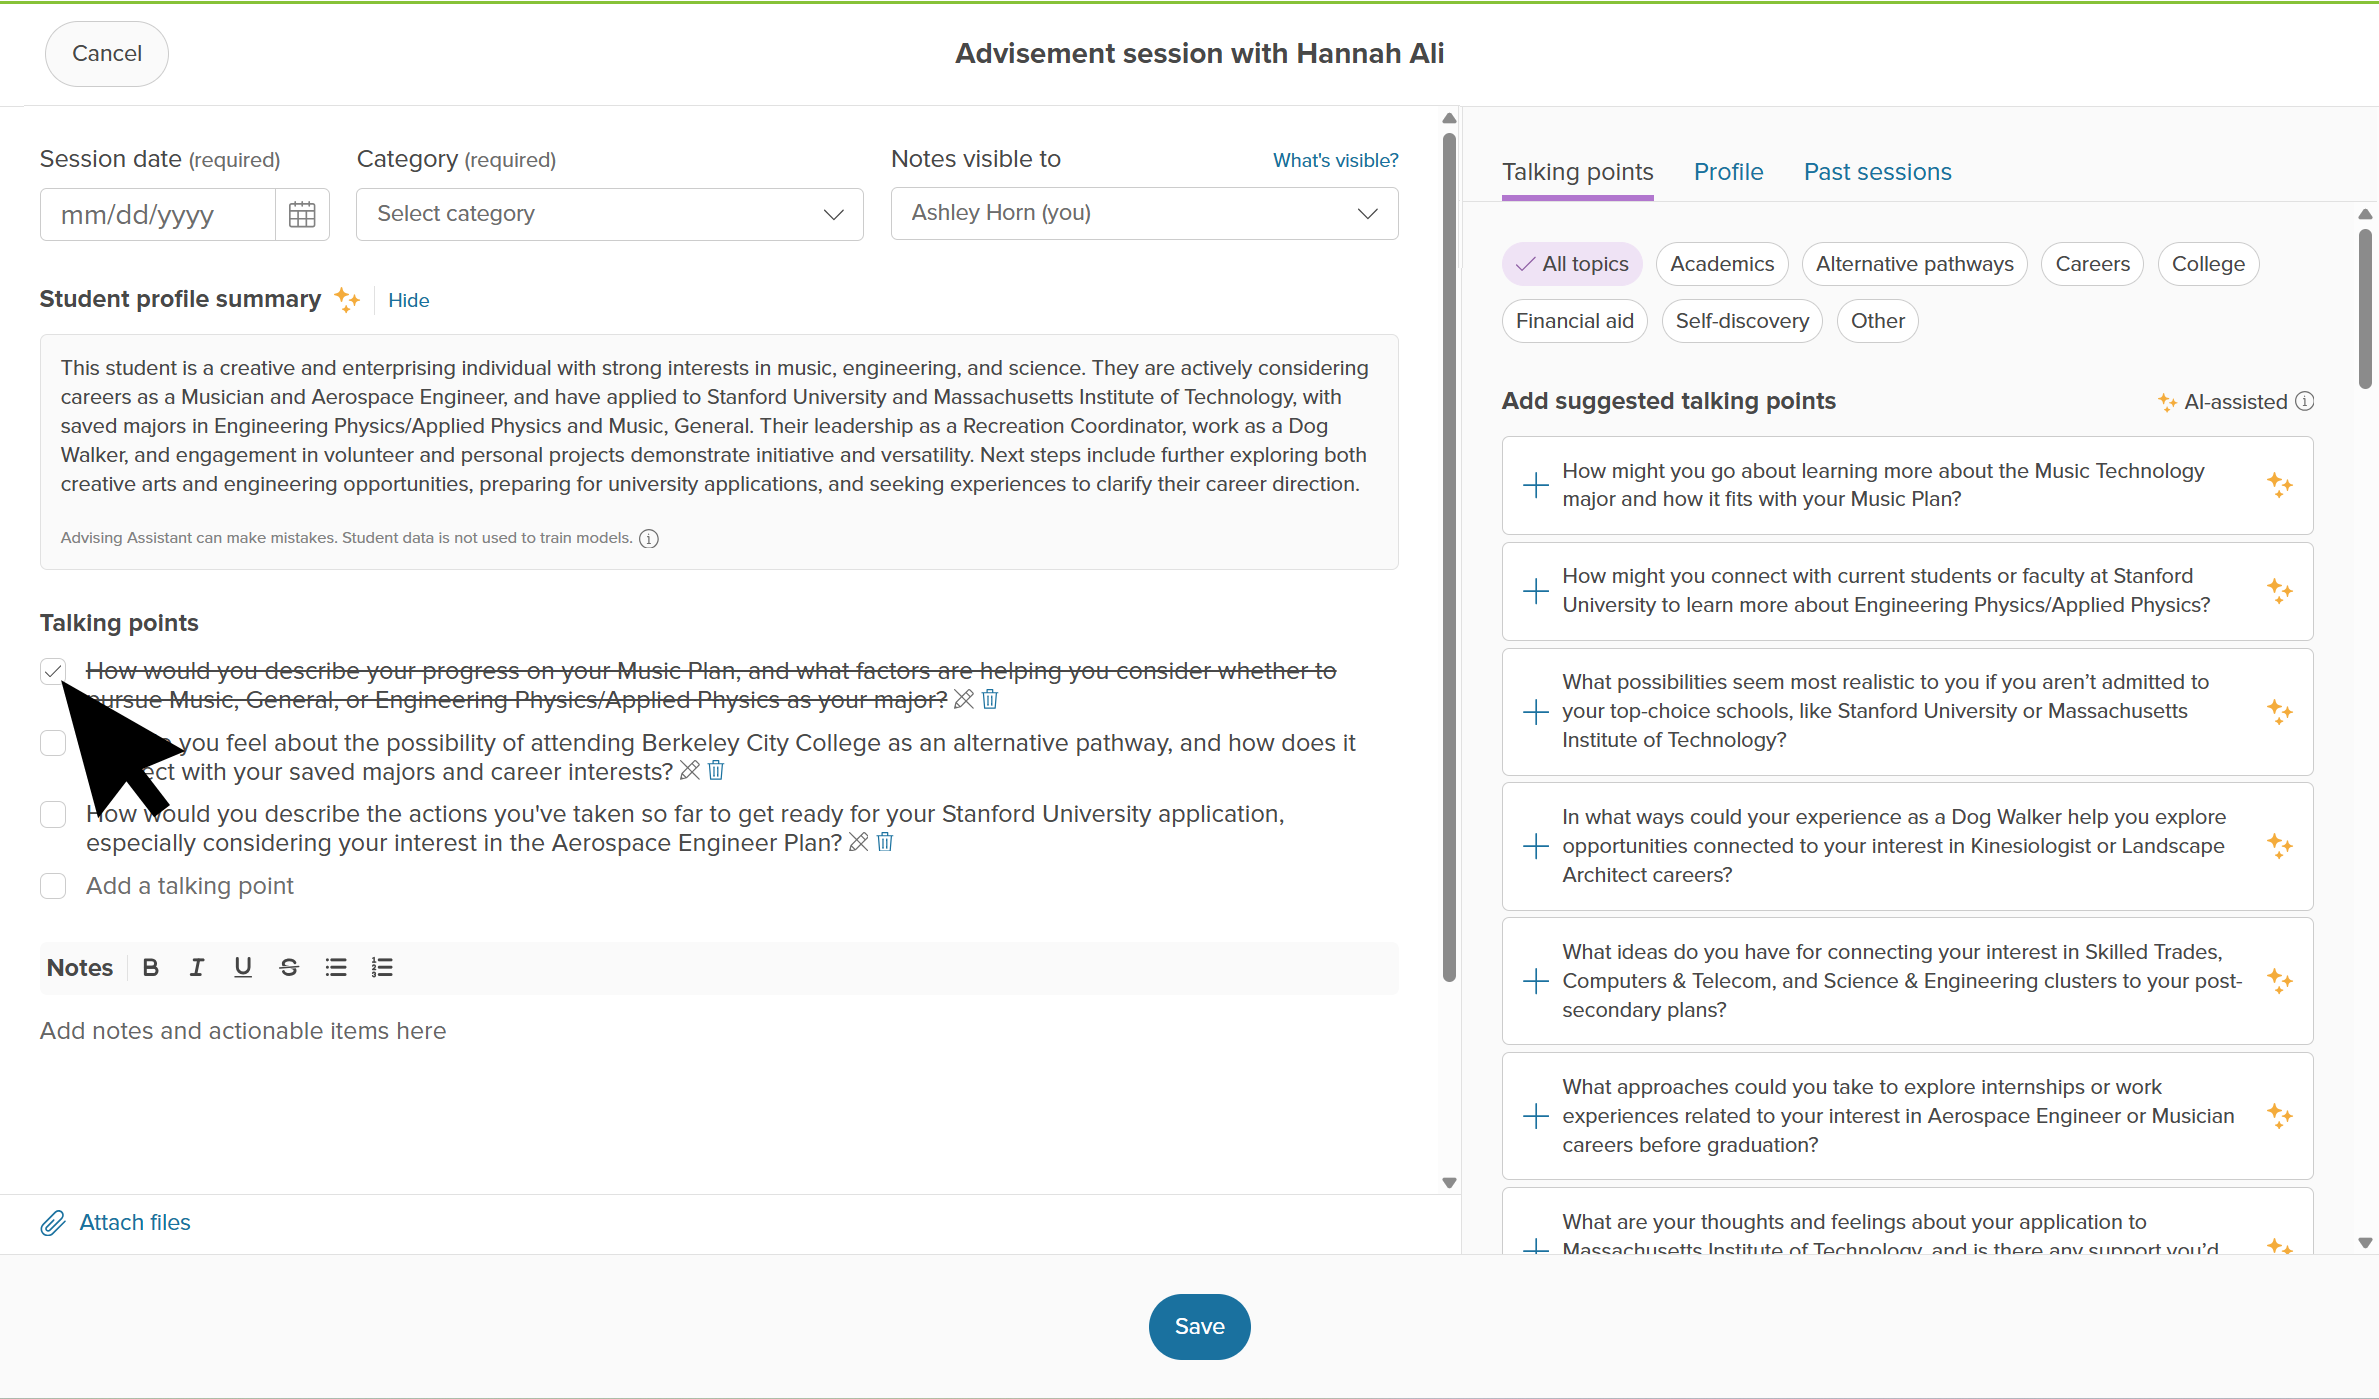Delete the Berkeley City College talking point
Viewport: 2379px width, 1399px height.
click(716, 771)
